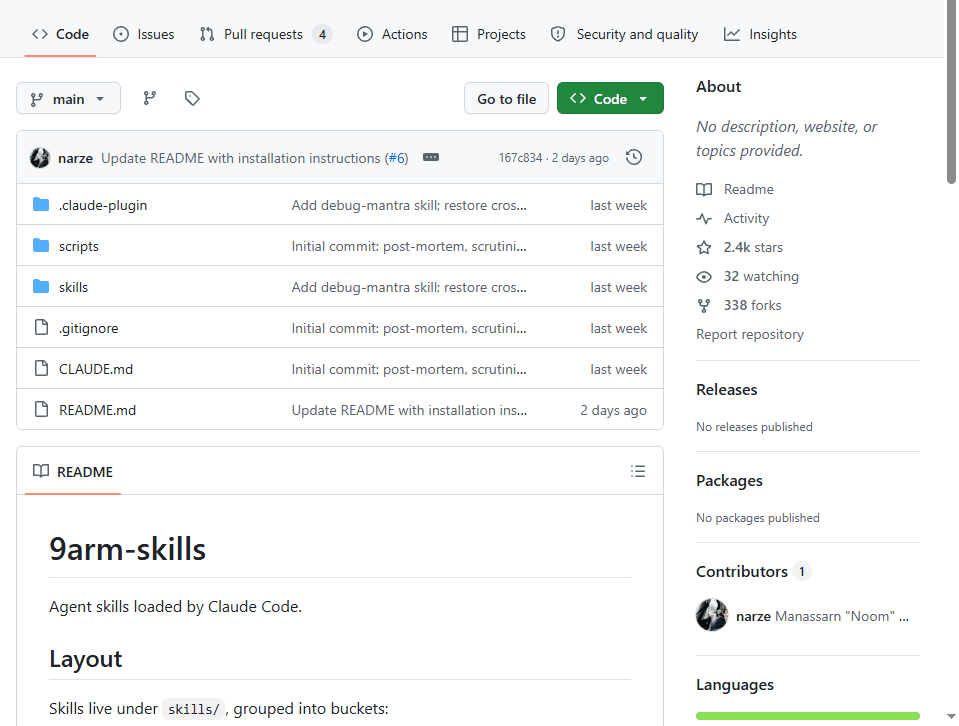Click the '2 days ago' README.md timestamp
The image size is (959, 726).
click(613, 410)
